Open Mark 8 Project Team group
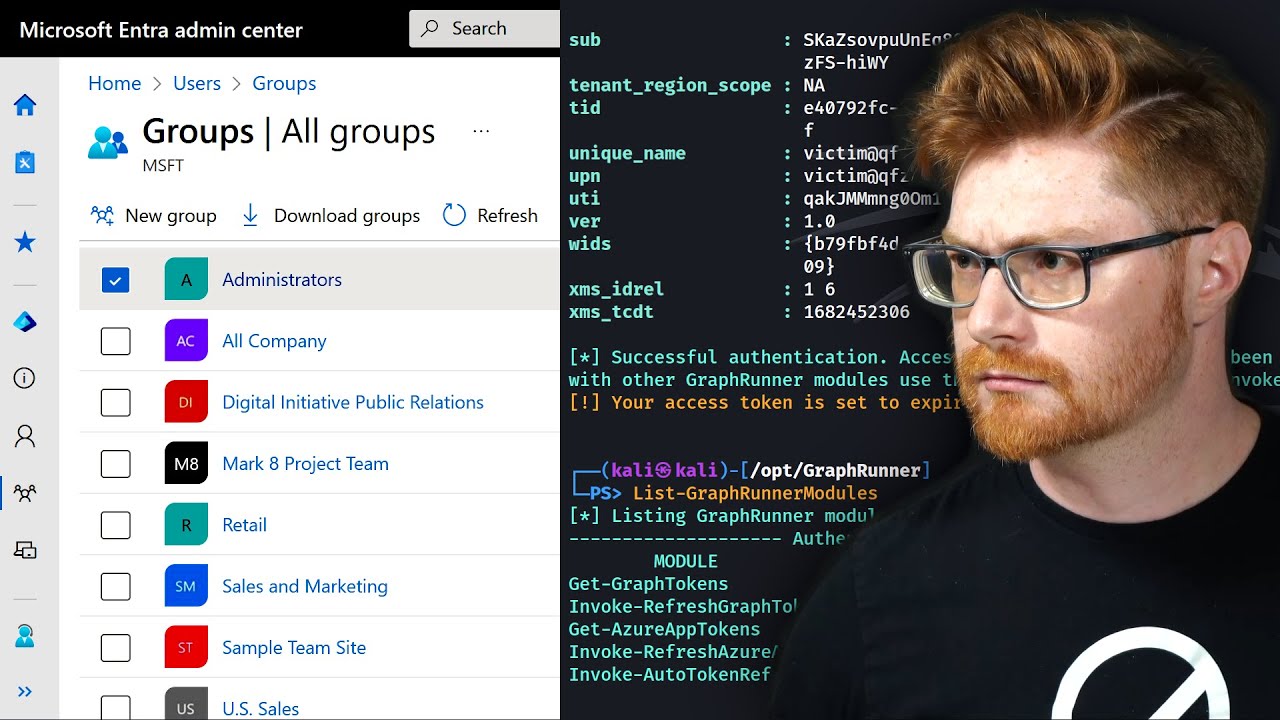1280x720 pixels. (x=305, y=464)
